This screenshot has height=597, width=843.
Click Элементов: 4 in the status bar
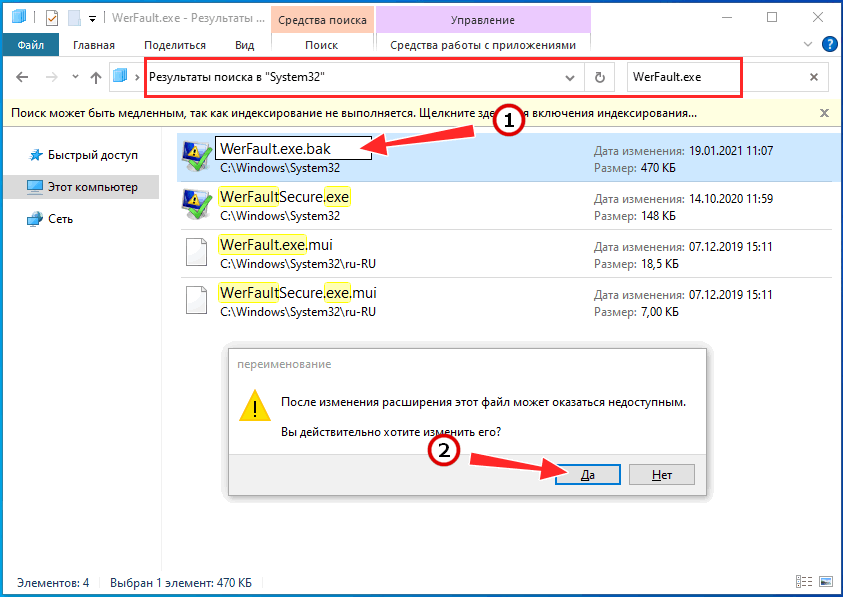53,582
